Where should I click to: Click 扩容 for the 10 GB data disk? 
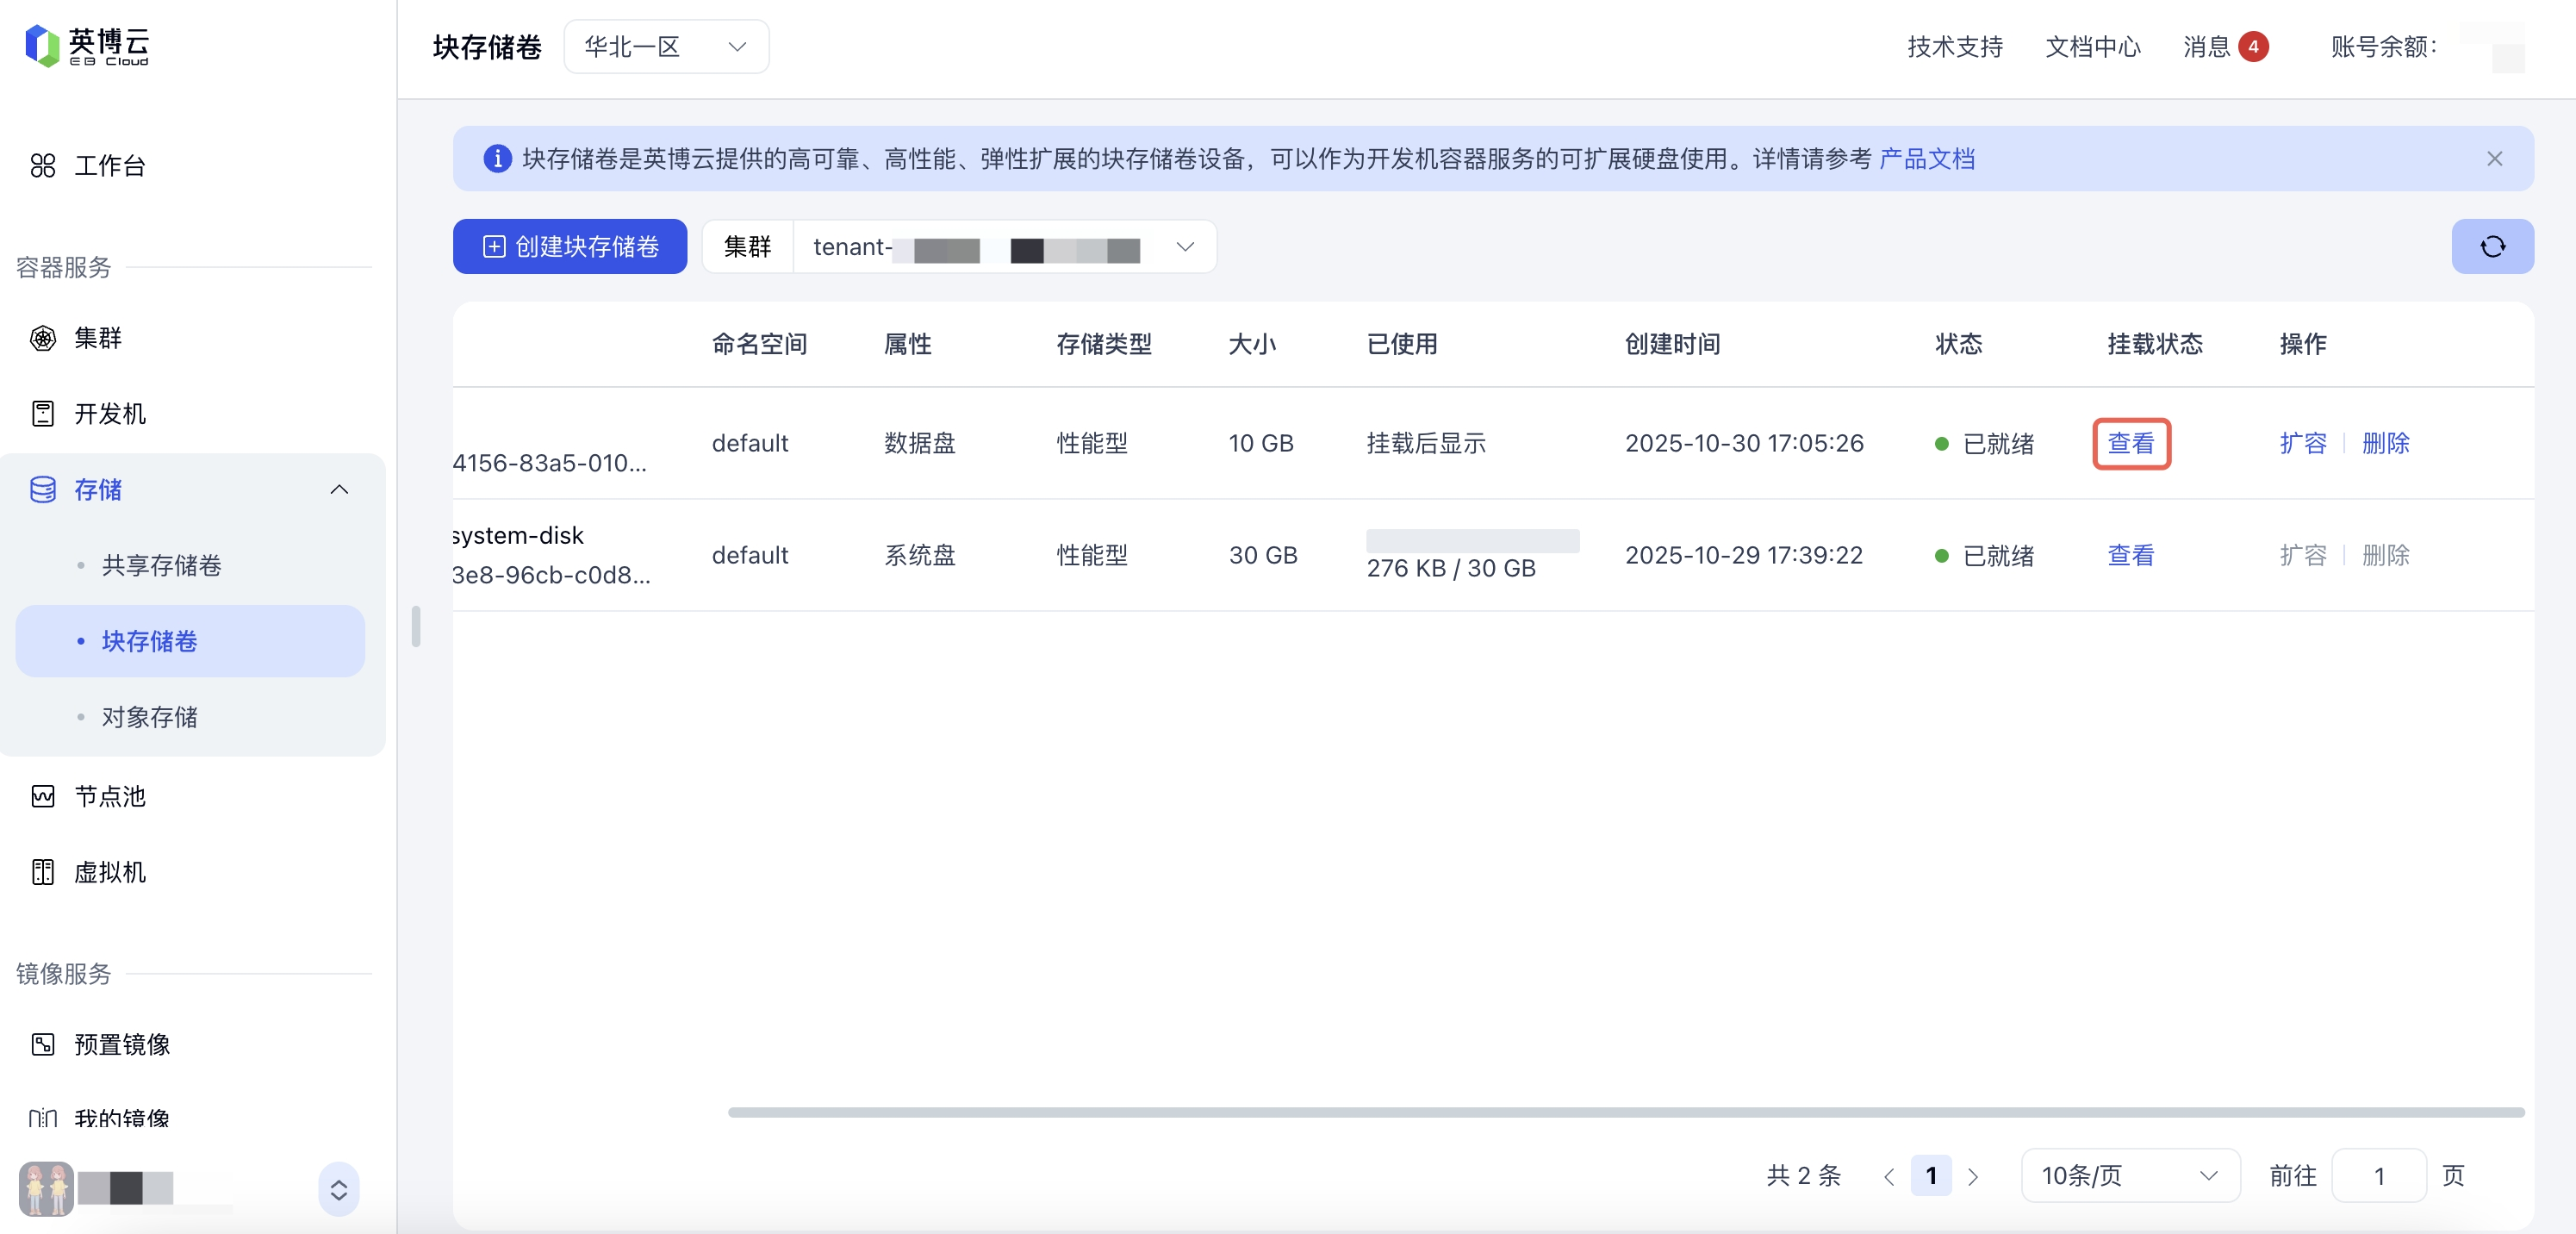pyautogui.click(x=2302, y=443)
